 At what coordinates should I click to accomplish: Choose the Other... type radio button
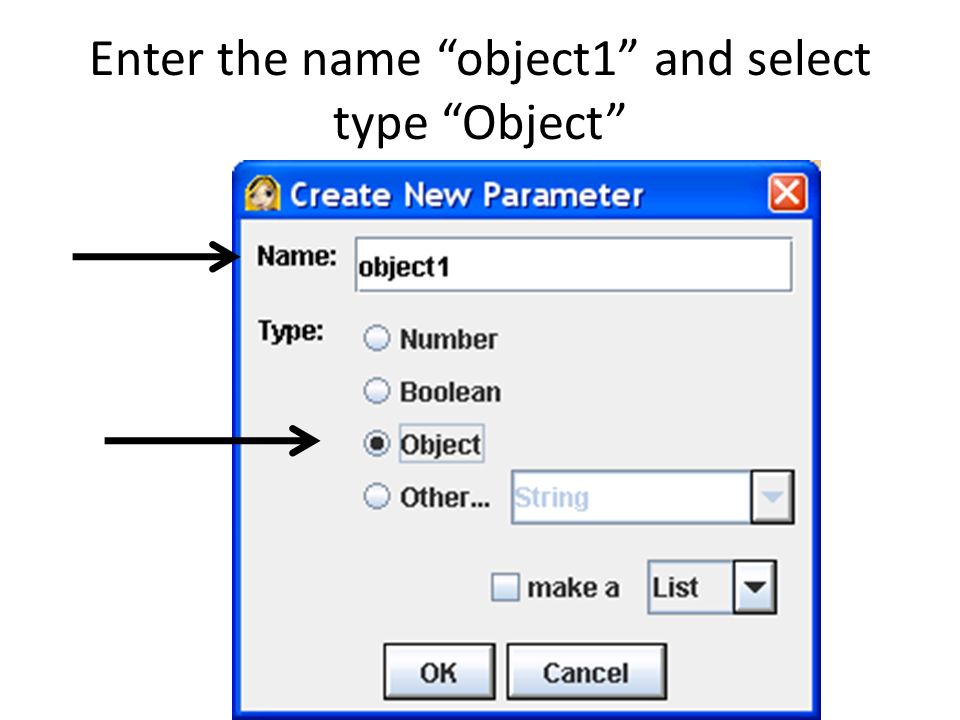[x=377, y=496]
